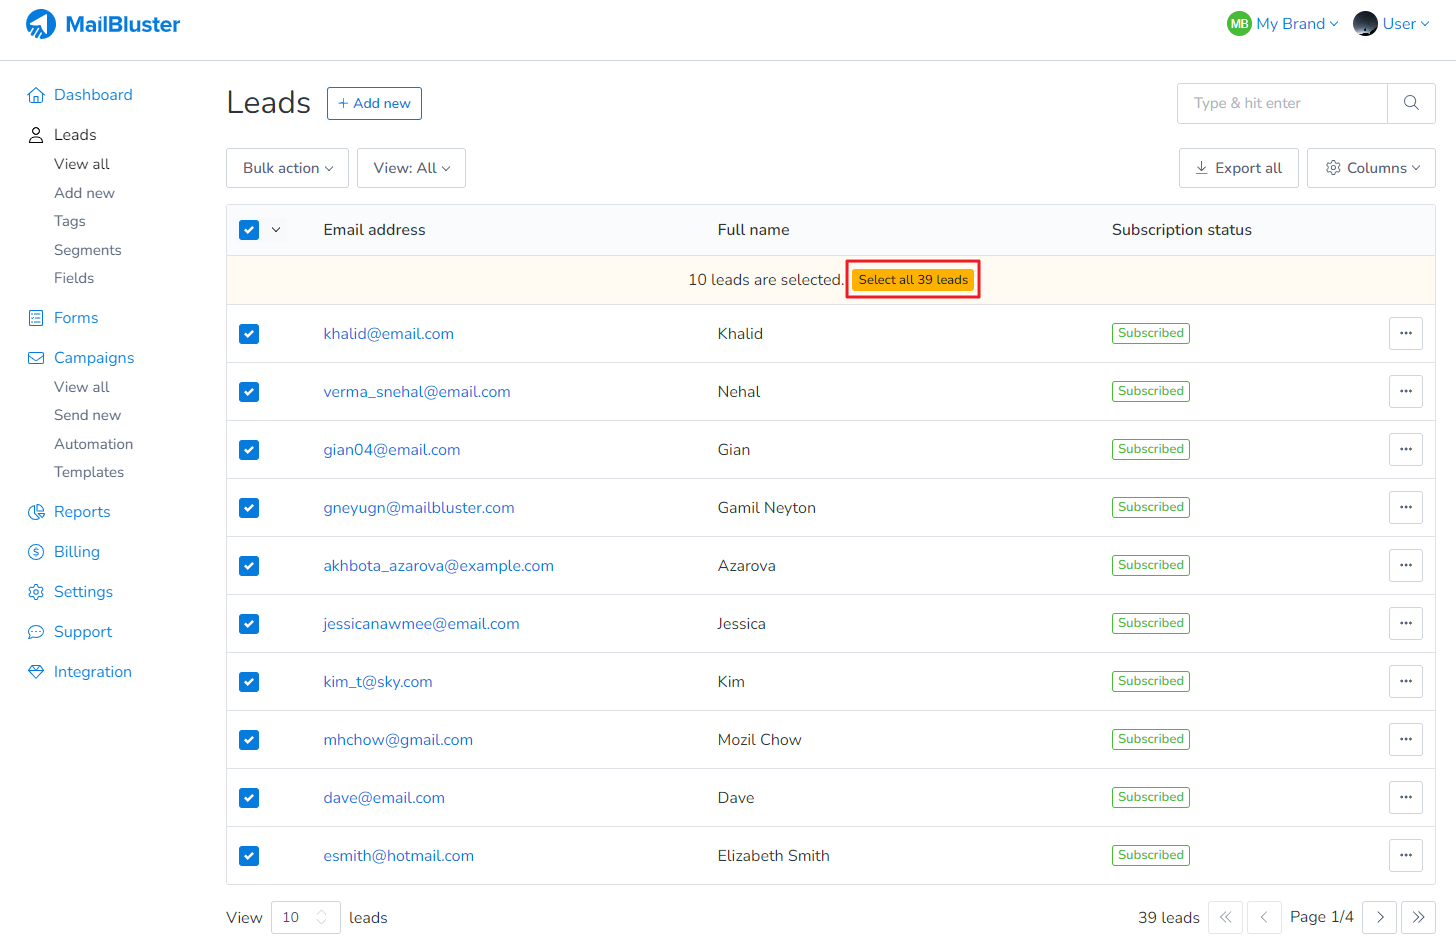Viewport: 1456px width, 940px height.
Task: Click the Dashboard home icon
Action: (36, 94)
